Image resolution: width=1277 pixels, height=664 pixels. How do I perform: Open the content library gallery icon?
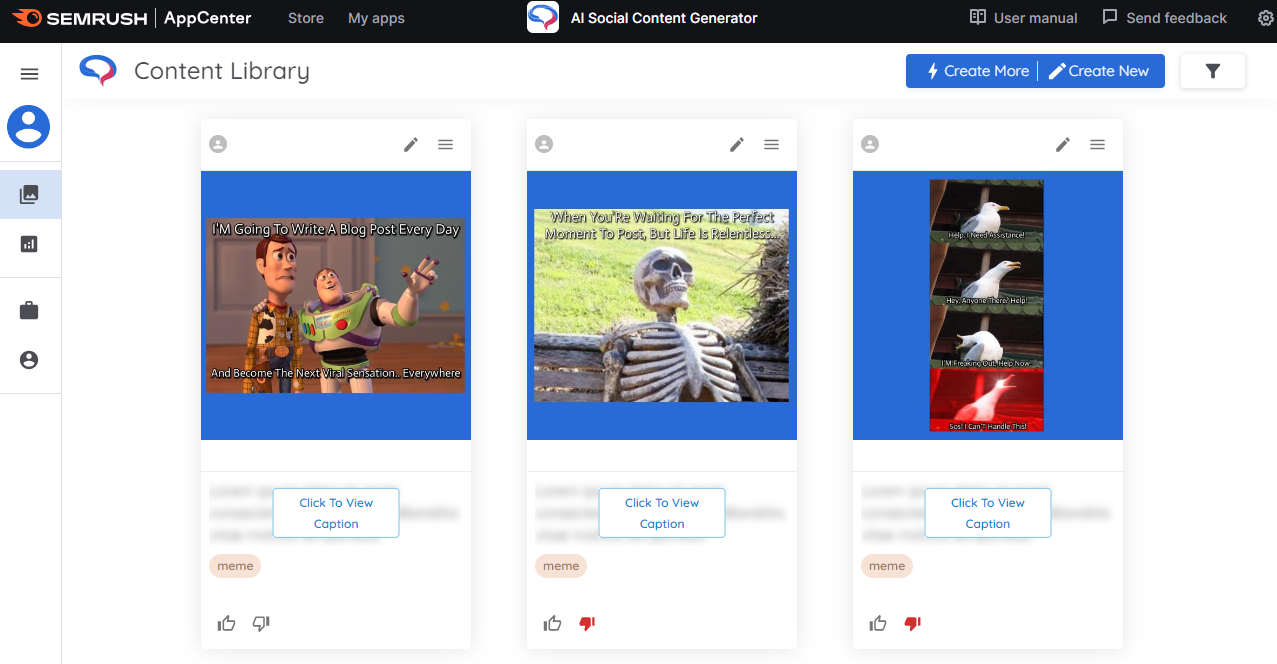(x=29, y=194)
